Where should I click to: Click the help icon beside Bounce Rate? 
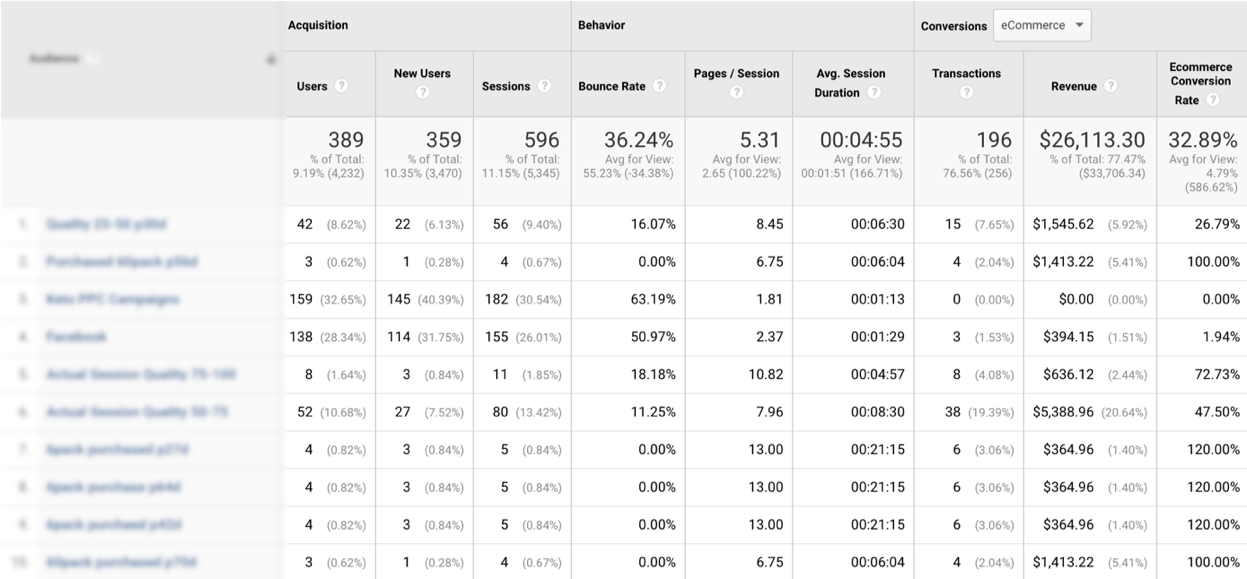click(660, 87)
